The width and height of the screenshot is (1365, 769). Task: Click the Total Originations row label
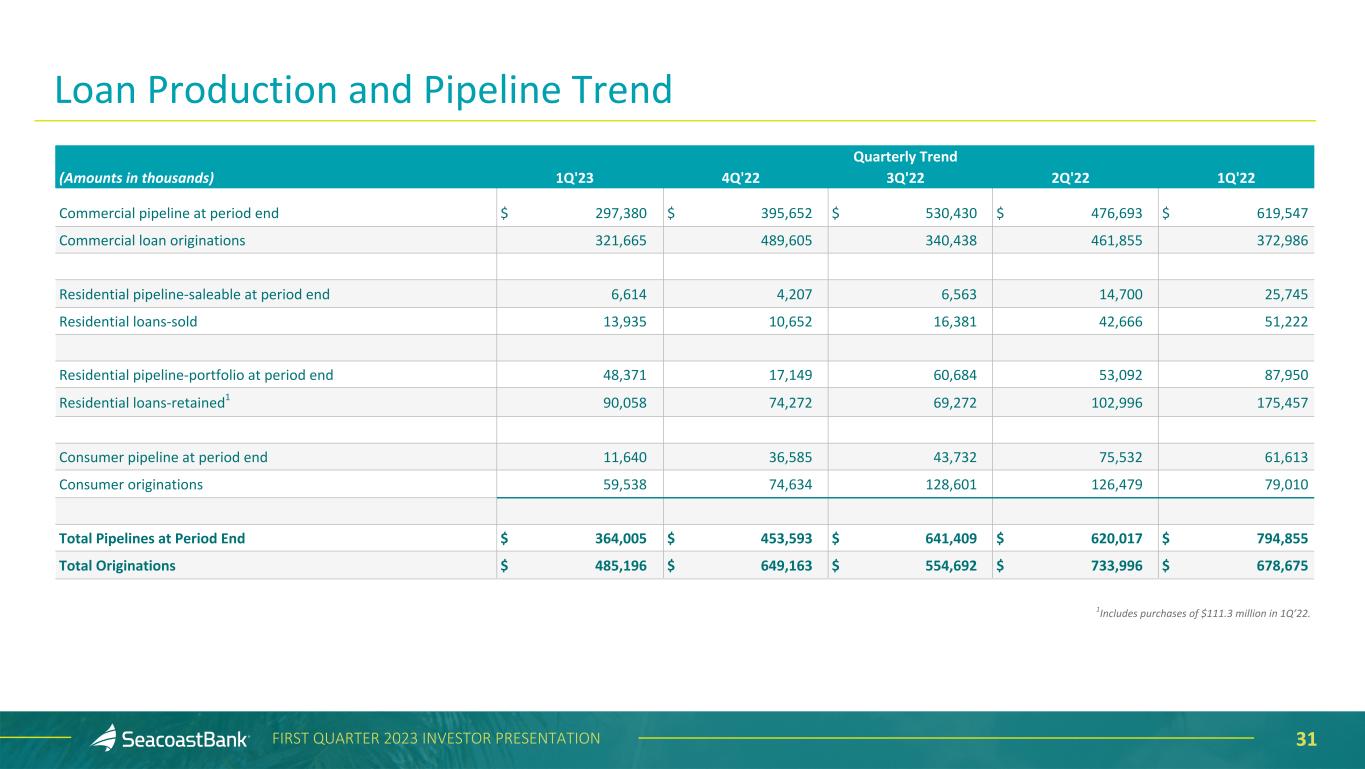click(117, 565)
